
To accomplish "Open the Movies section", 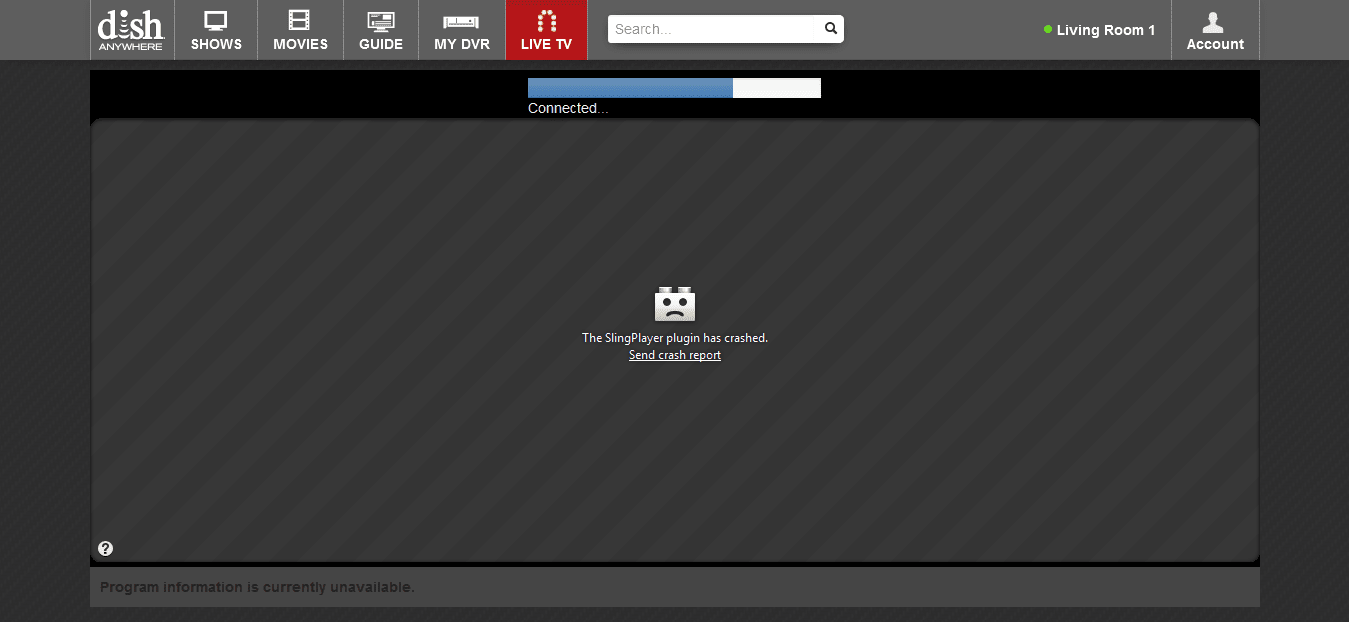I will point(300,30).
